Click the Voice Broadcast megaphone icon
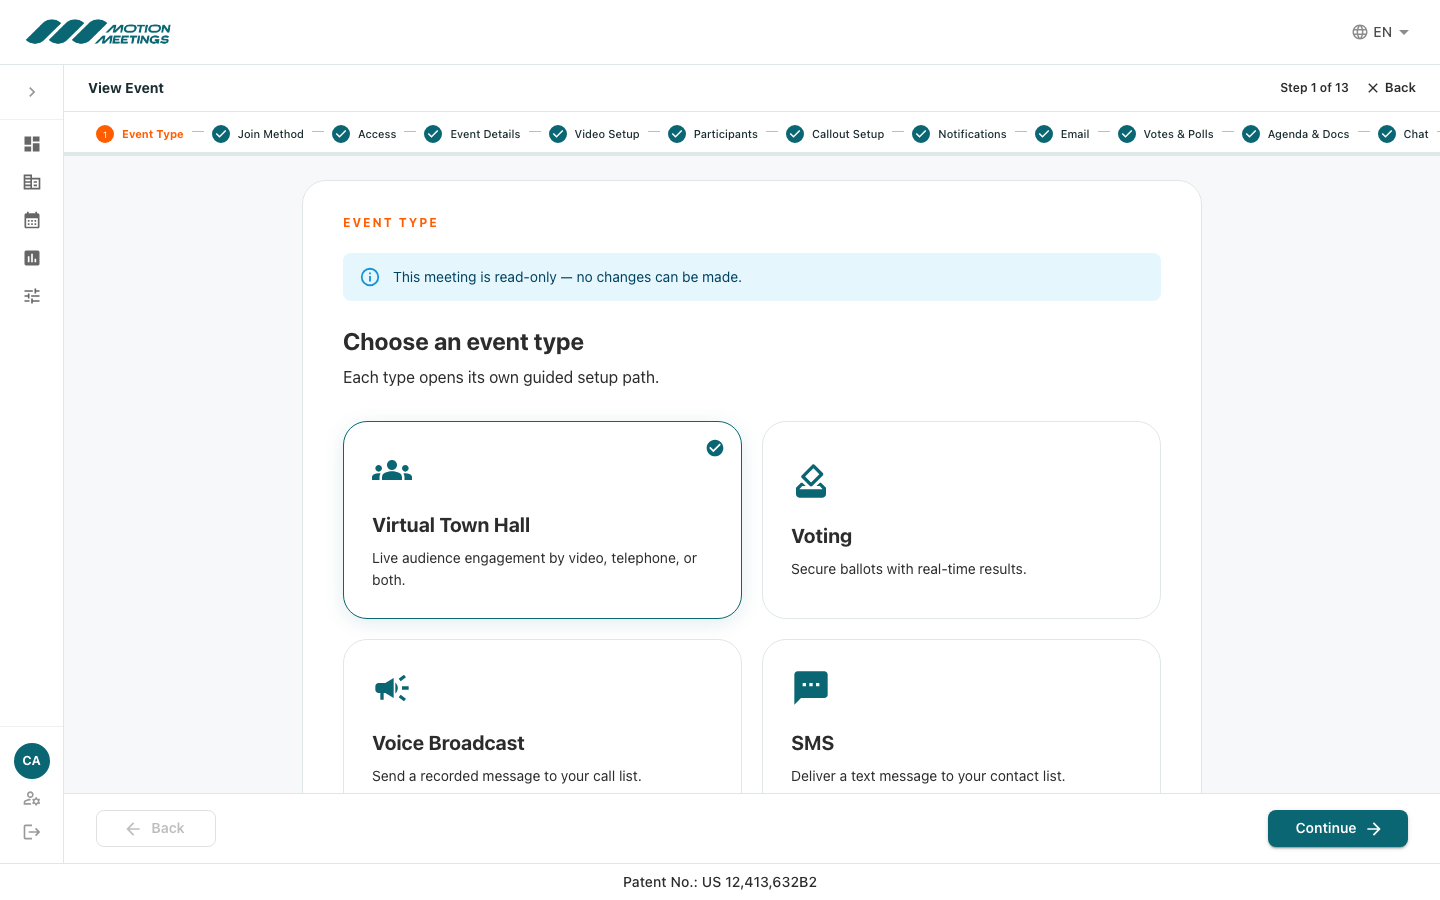Image resolution: width=1440 pixels, height=900 pixels. (392, 688)
